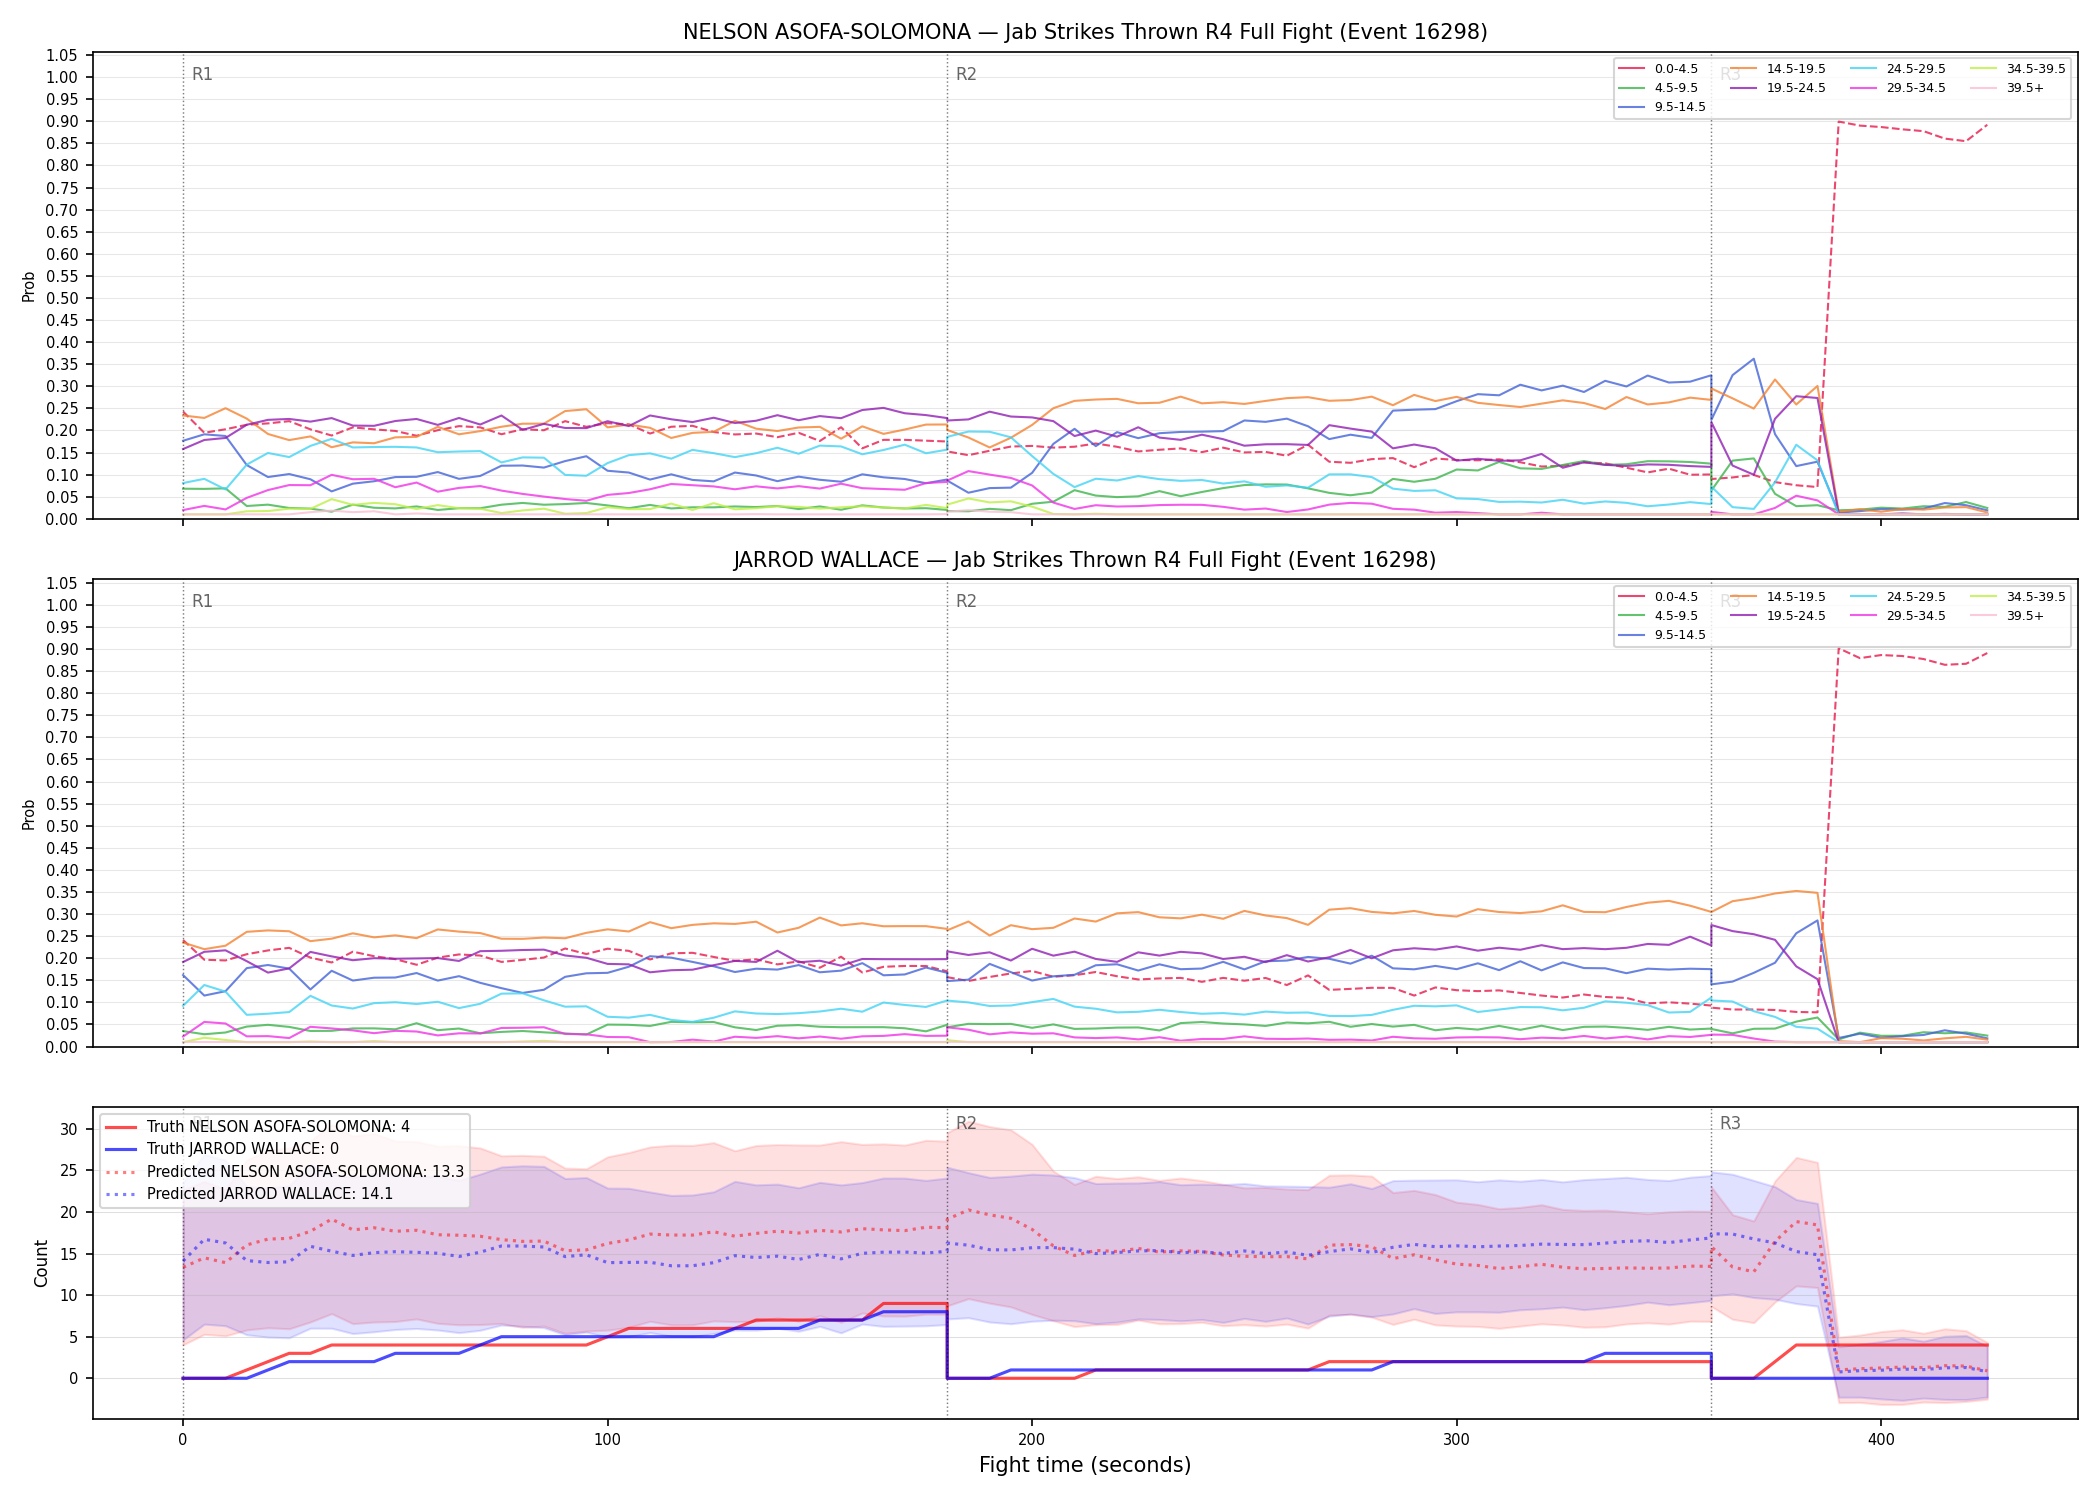The width and height of the screenshot is (2100, 1500).
Task: Click the R2 round label in Count chart
Action: point(966,1123)
